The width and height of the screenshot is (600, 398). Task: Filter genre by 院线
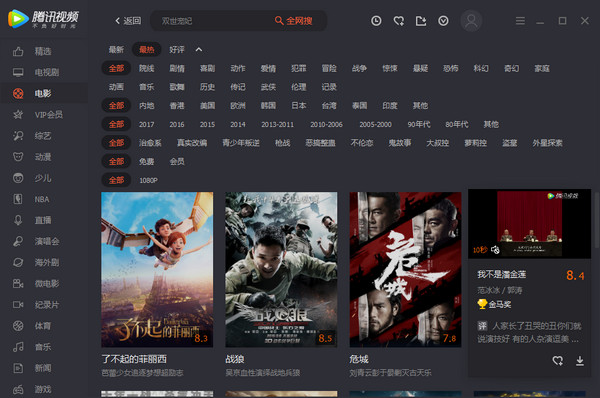point(147,68)
